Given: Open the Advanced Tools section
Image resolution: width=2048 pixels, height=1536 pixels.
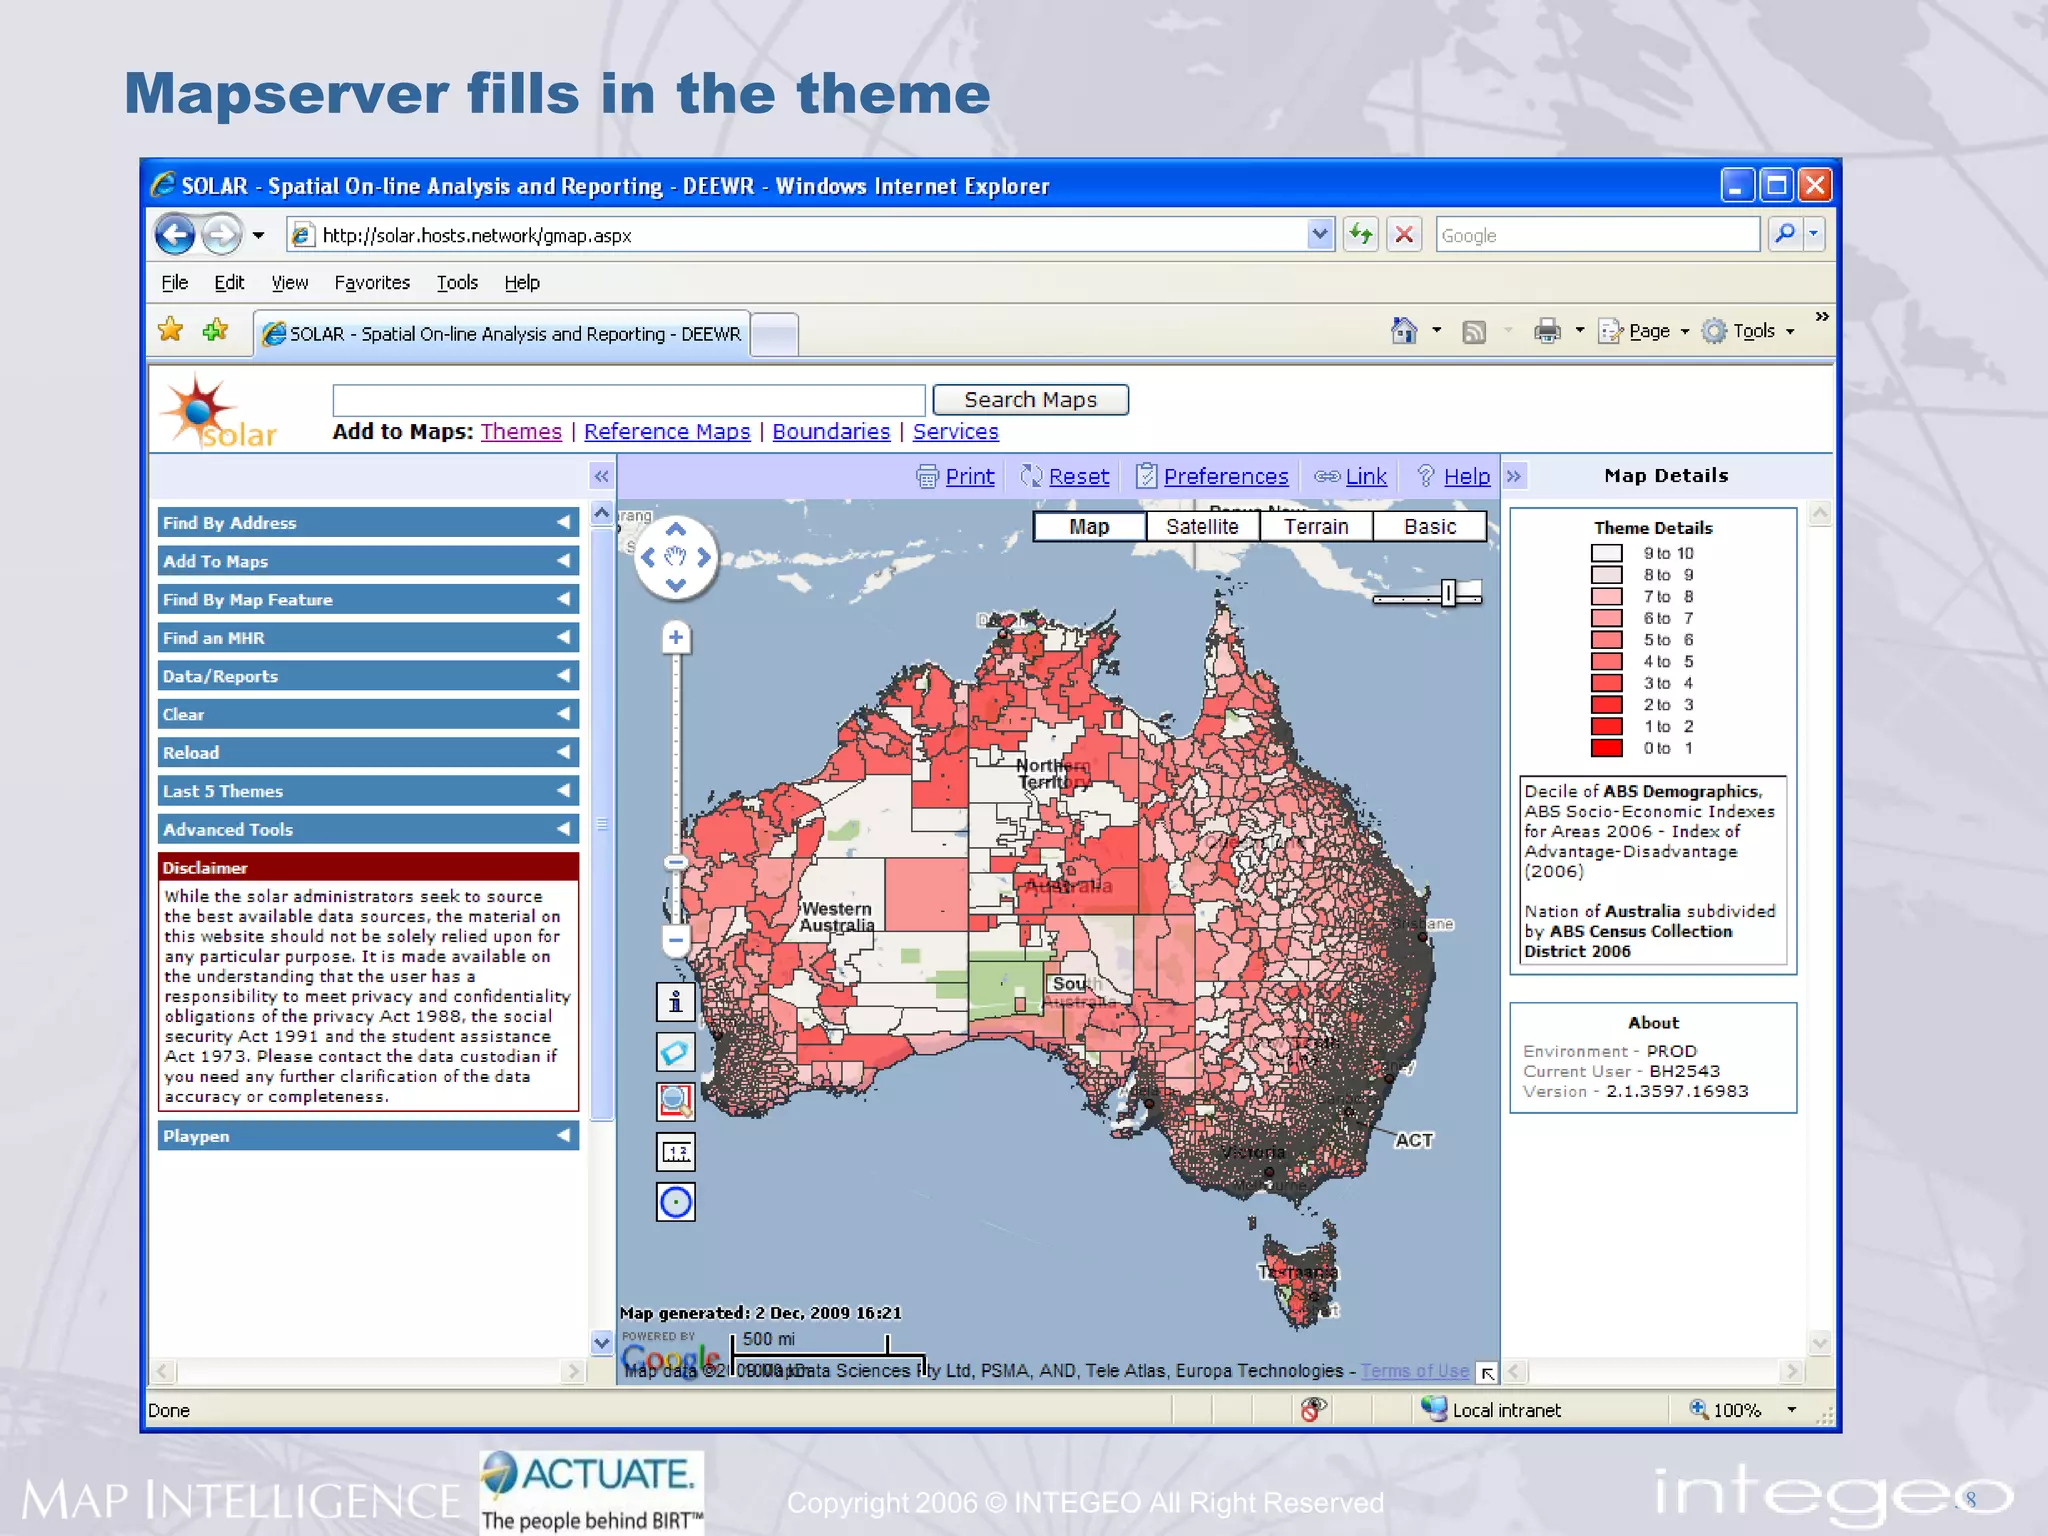Looking at the screenshot, I should [368, 829].
